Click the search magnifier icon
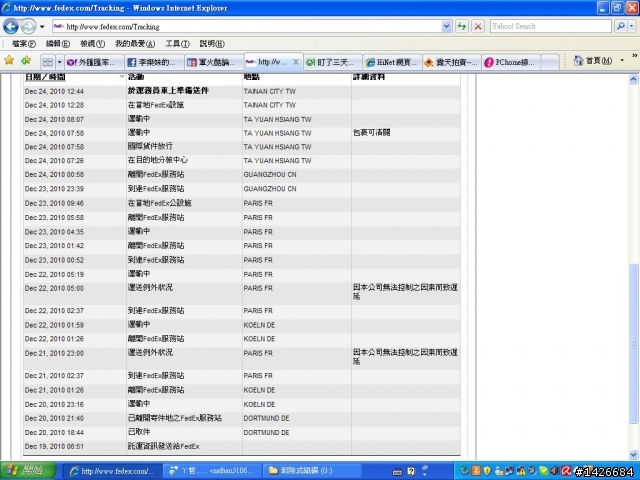 pyautogui.click(x=620, y=27)
